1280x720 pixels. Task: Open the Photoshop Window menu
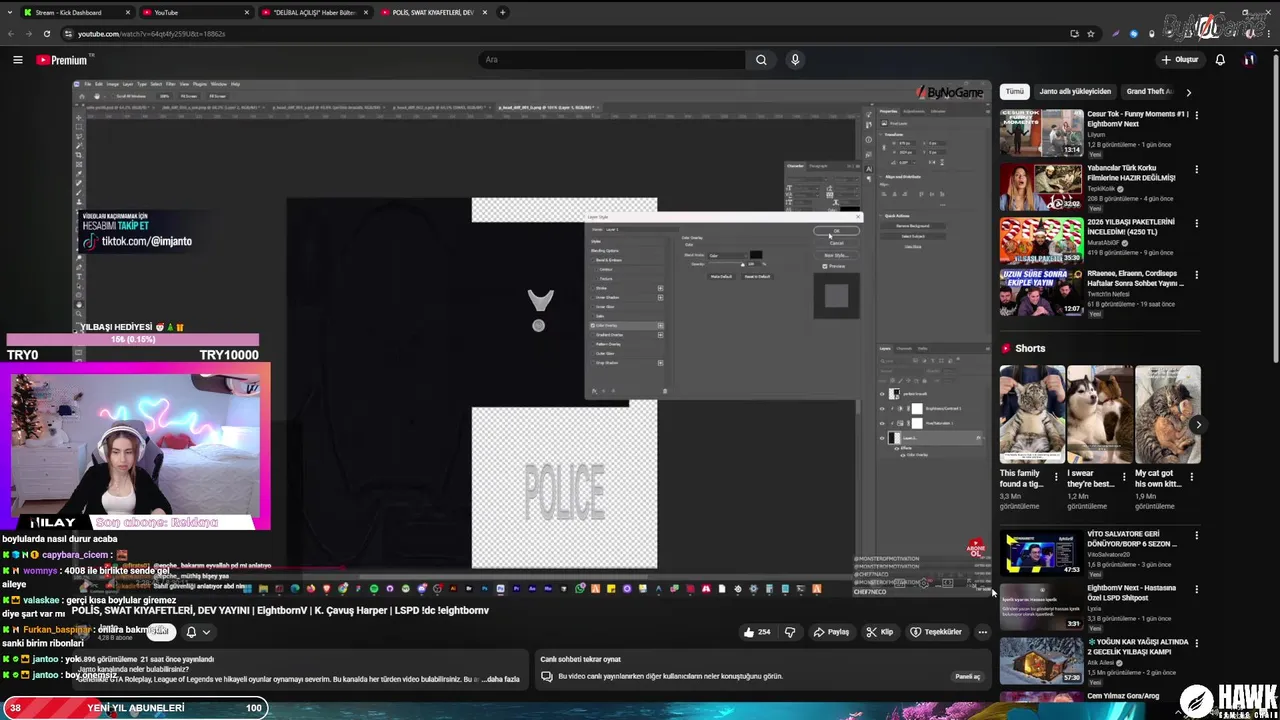point(218,84)
